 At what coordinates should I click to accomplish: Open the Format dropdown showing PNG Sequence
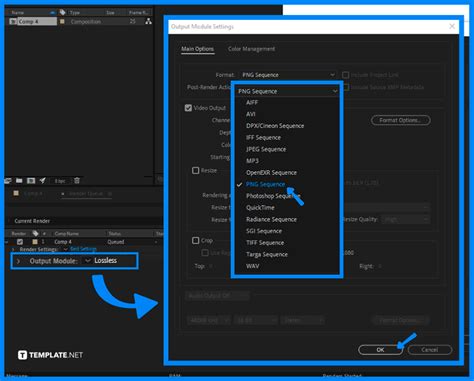[x=288, y=75]
